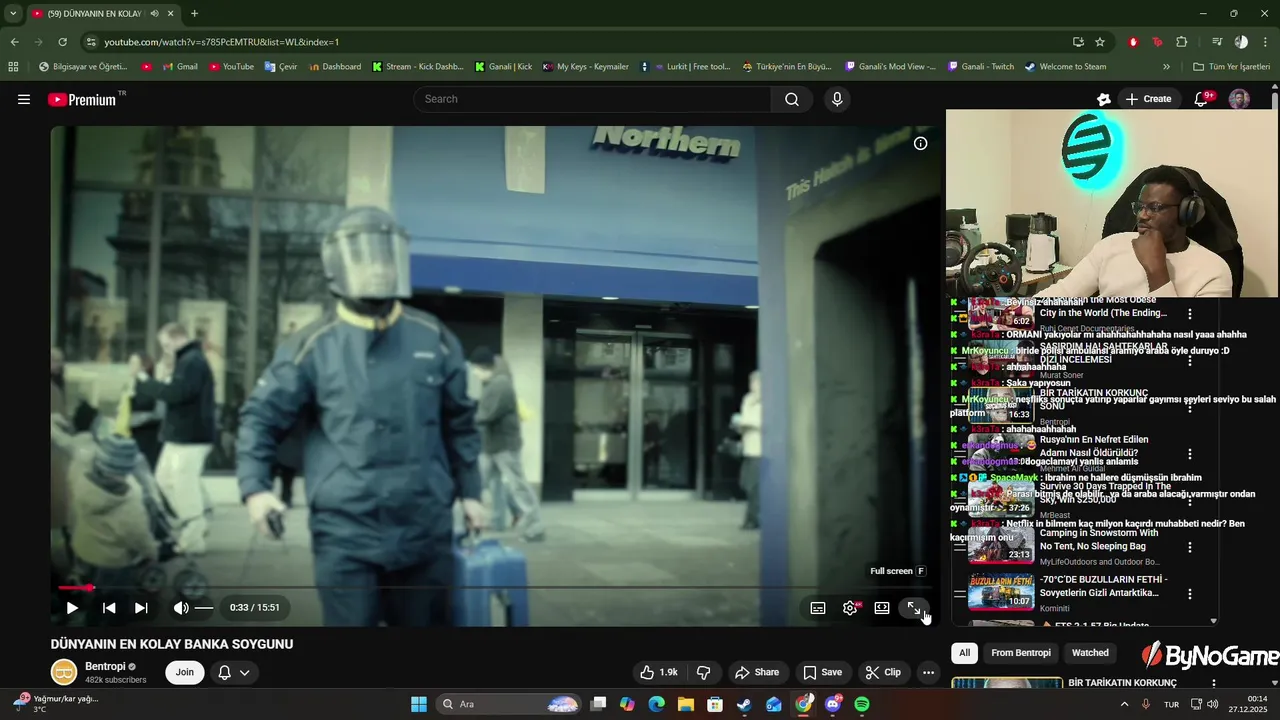Join the Bentropi channel
The width and height of the screenshot is (1280, 720).
tap(185, 672)
